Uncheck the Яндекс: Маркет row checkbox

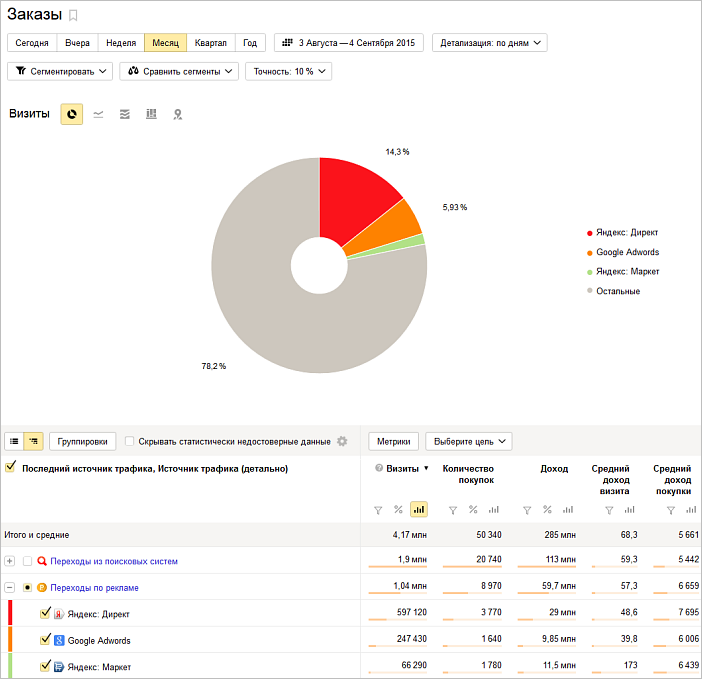point(45,666)
